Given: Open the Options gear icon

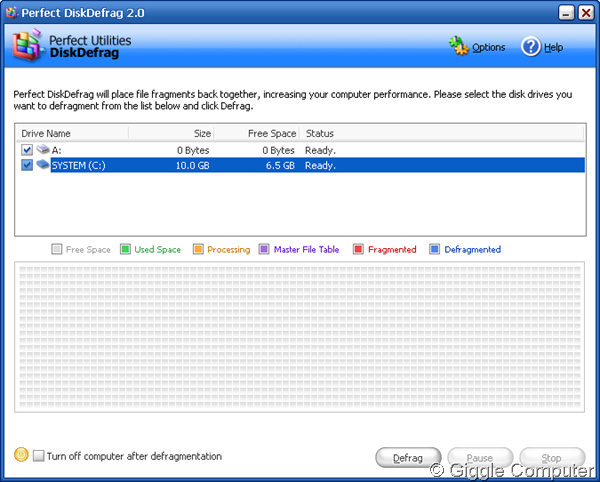Looking at the screenshot, I should pyautogui.click(x=458, y=46).
